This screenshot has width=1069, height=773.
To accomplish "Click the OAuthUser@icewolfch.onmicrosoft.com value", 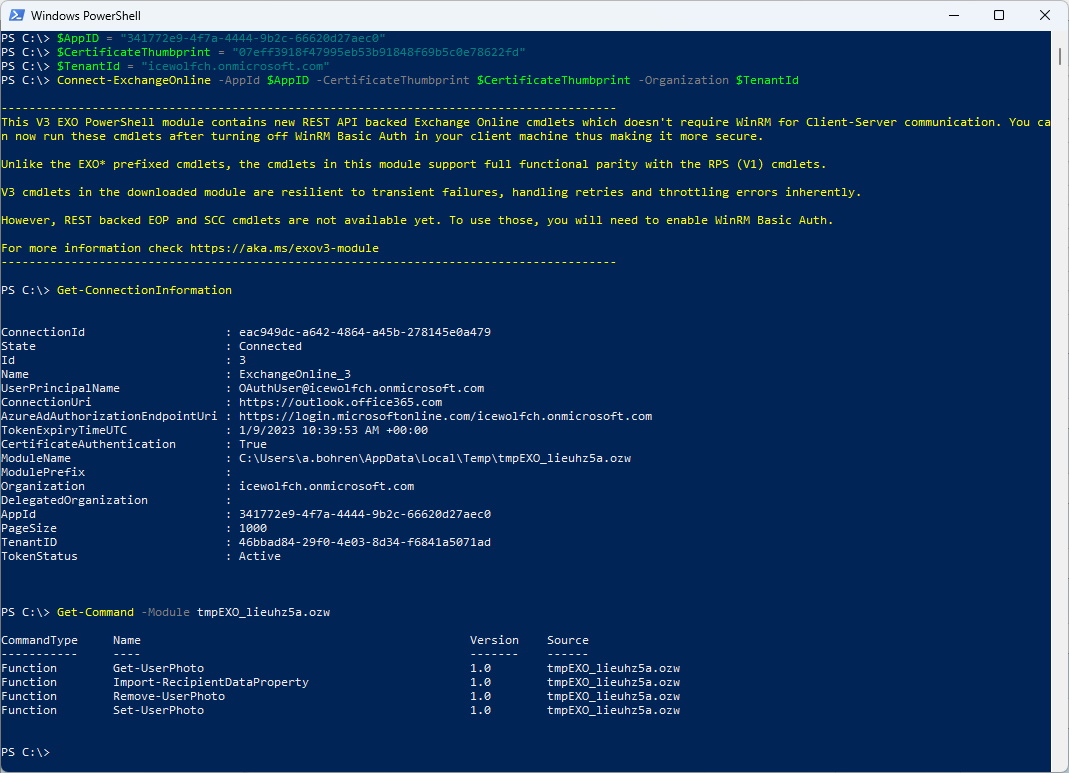I will (x=361, y=388).
